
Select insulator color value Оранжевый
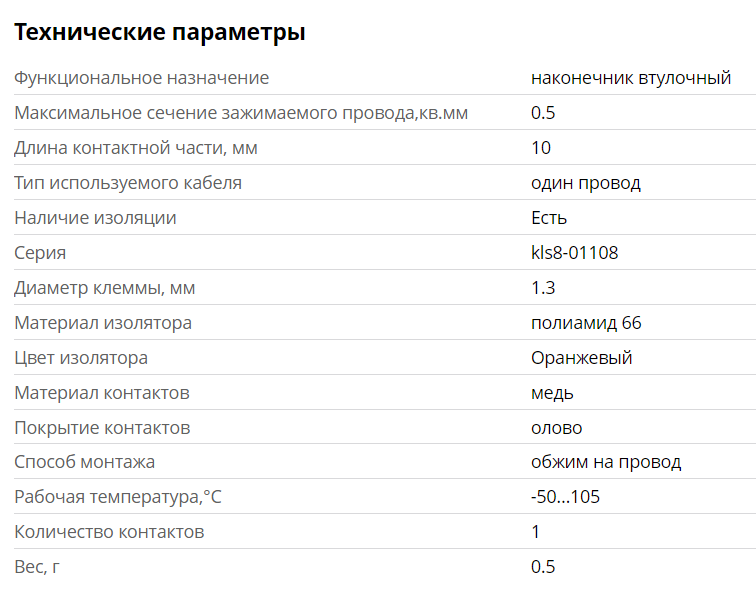(x=581, y=358)
